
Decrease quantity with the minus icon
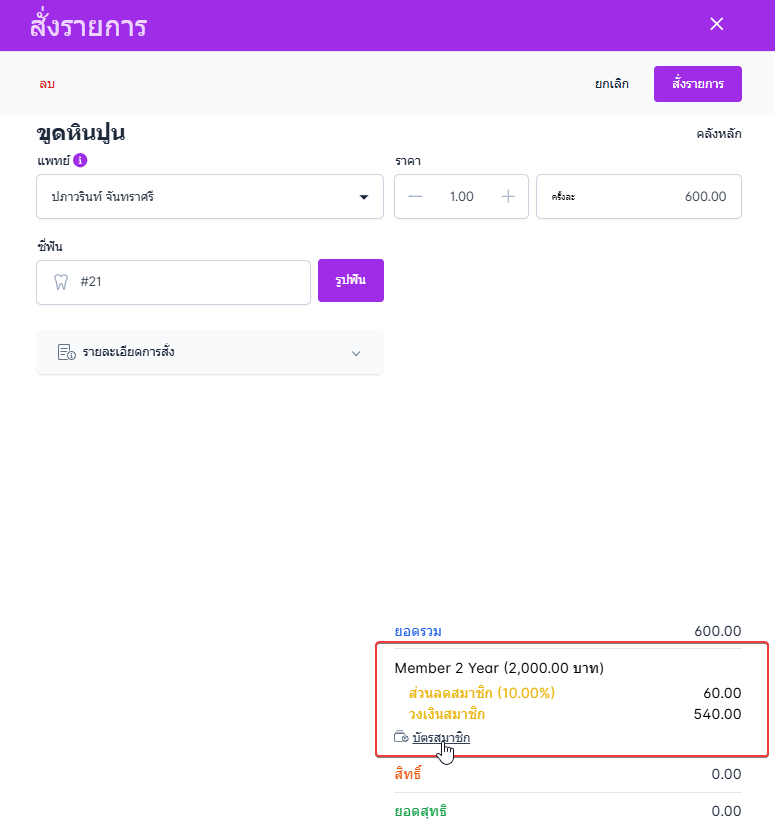point(416,197)
